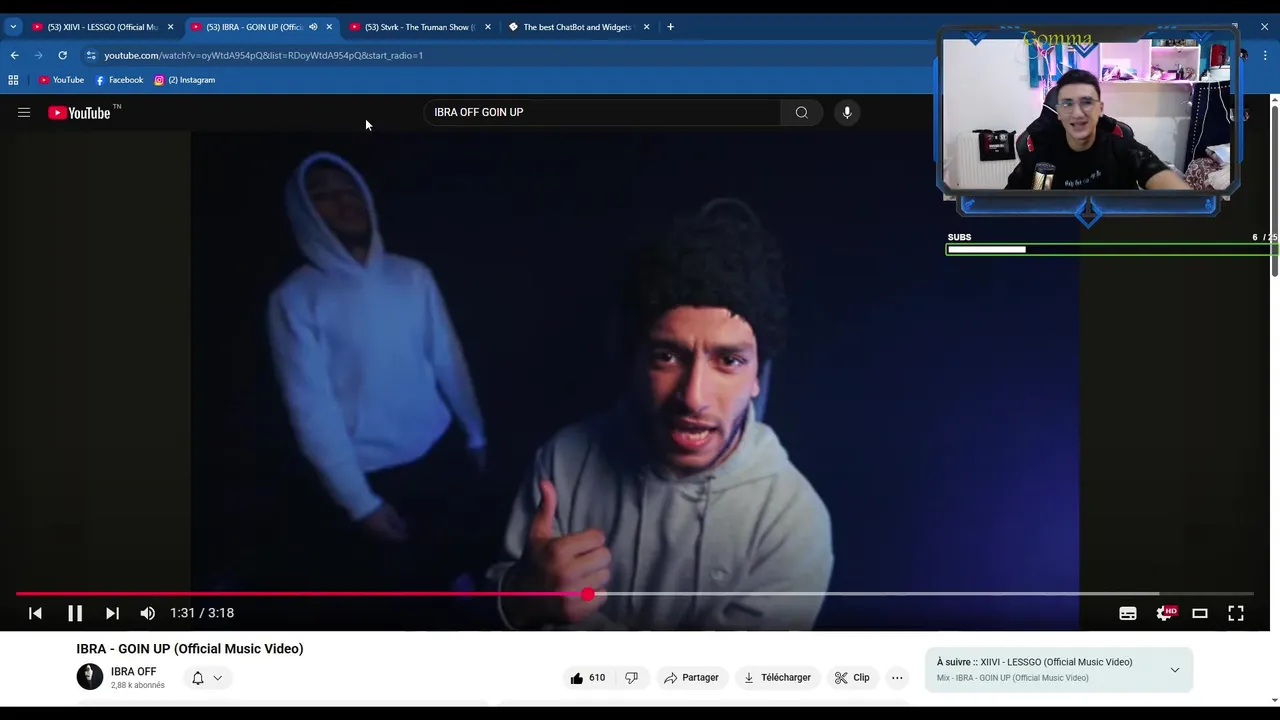
Task: Skip to the next video
Action: coord(112,613)
